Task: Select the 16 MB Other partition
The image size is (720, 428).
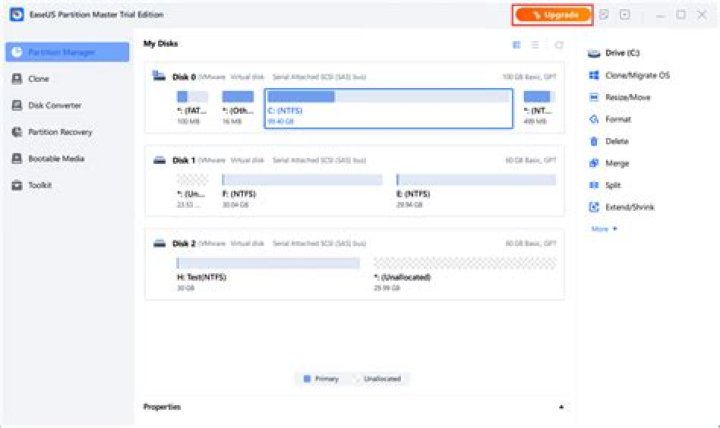Action: (x=238, y=109)
